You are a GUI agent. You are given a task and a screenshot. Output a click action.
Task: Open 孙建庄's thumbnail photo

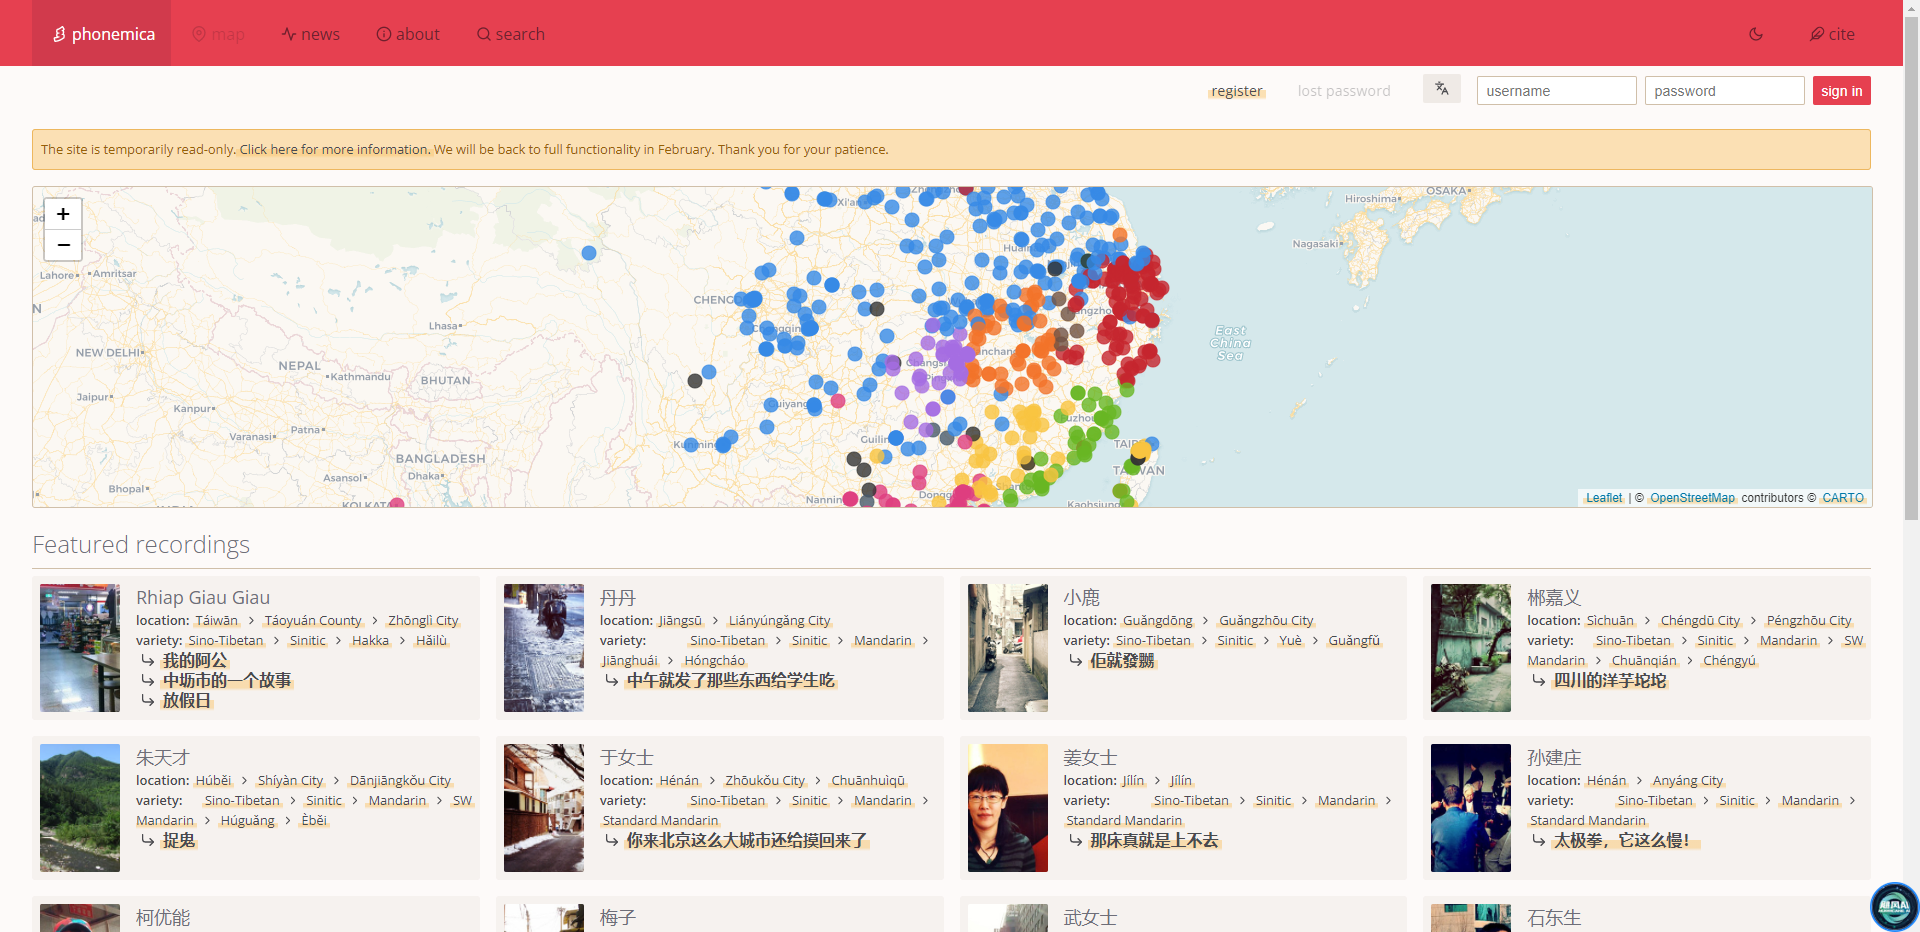click(x=1471, y=808)
